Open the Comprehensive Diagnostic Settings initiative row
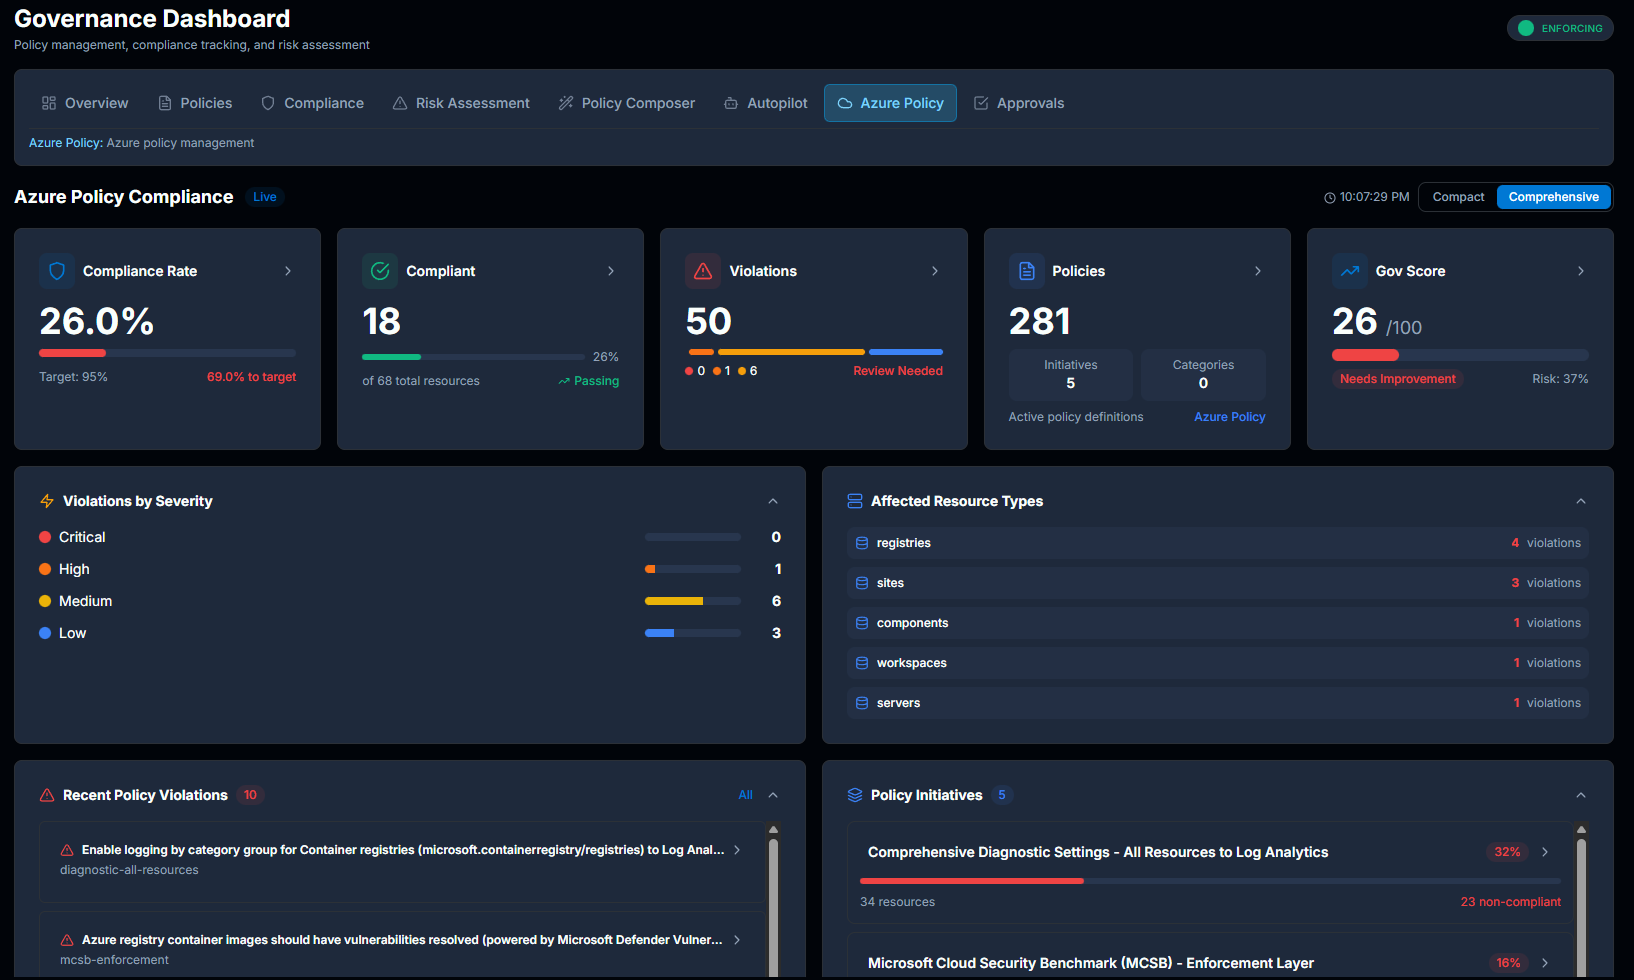This screenshot has width=1634, height=980. click(x=1098, y=852)
